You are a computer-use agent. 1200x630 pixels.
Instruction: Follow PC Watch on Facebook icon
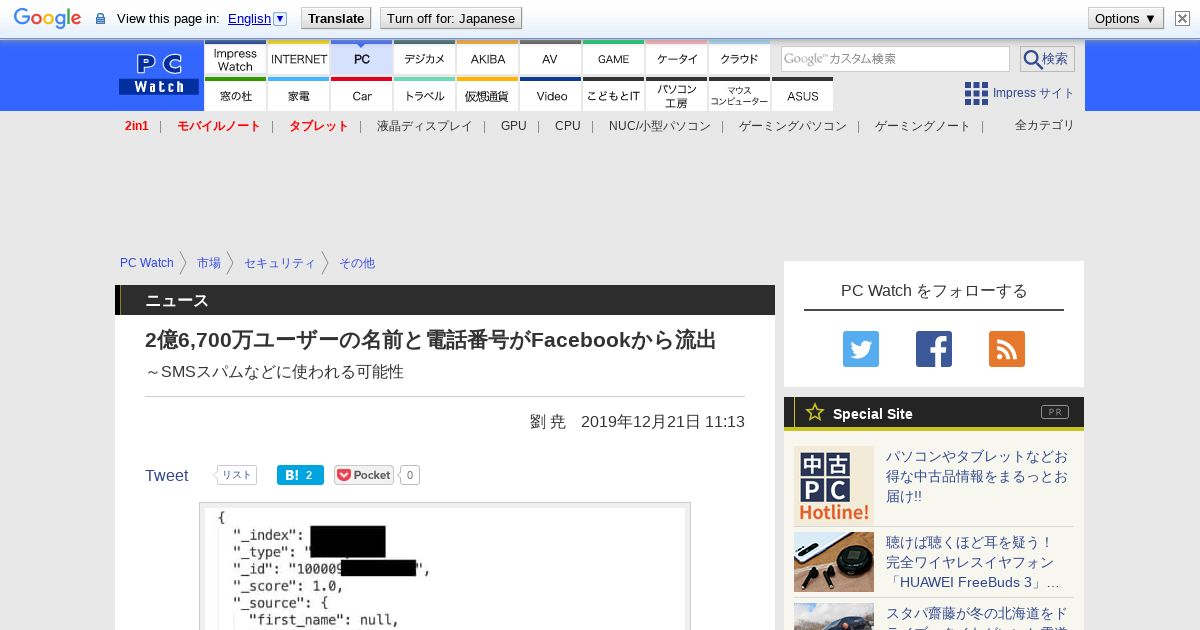tap(934, 349)
